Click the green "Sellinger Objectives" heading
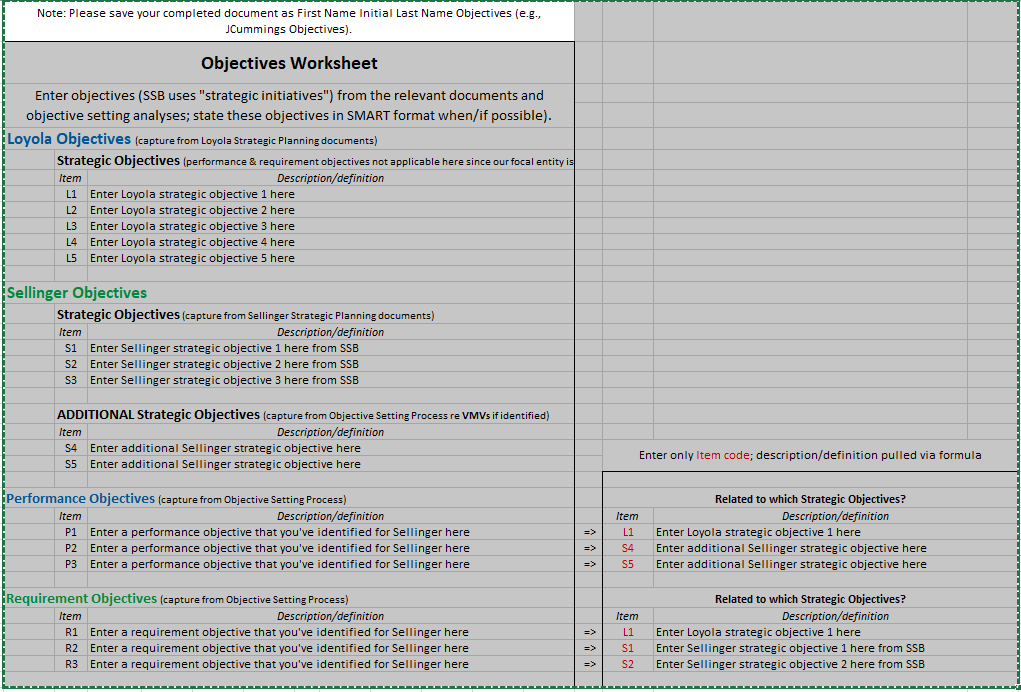Image resolution: width=1021 pixels, height=692 pixels. point(77,293)
